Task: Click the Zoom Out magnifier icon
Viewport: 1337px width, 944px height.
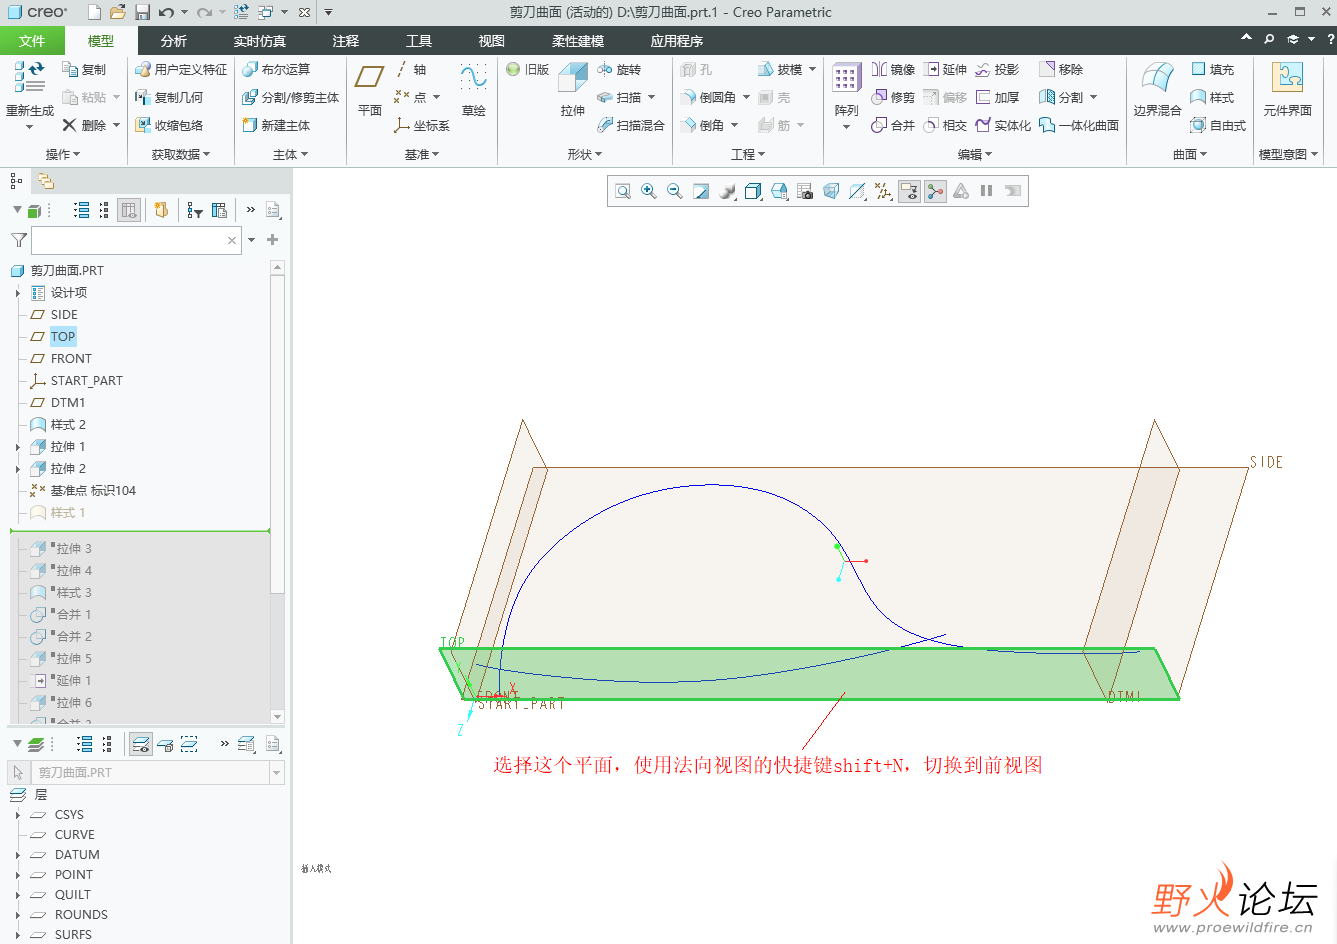Action: 675,191
